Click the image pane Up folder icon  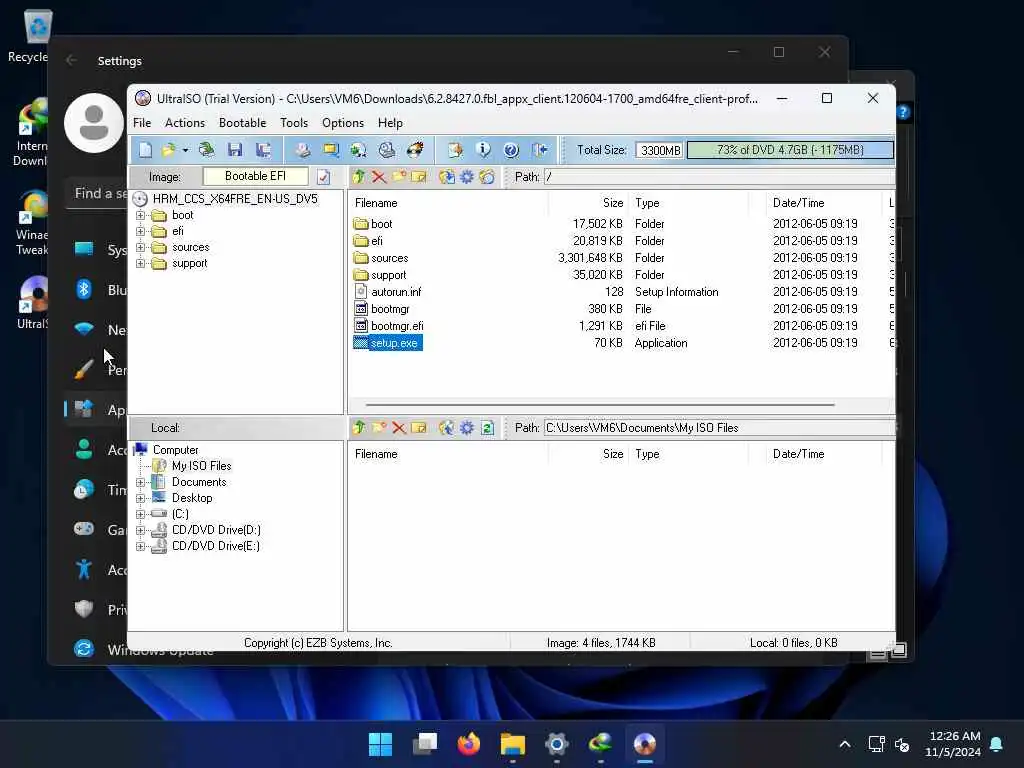[359, 177]
